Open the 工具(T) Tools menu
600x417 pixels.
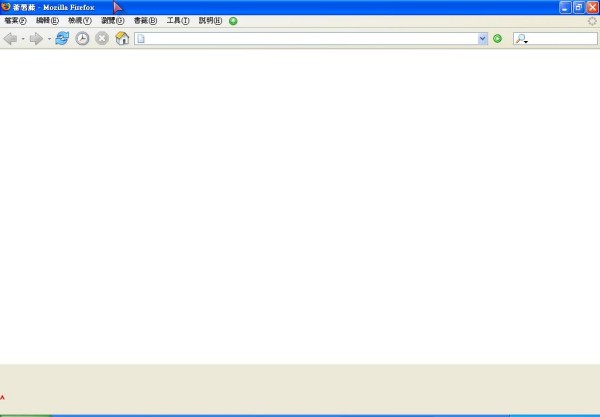click(178, 21)
